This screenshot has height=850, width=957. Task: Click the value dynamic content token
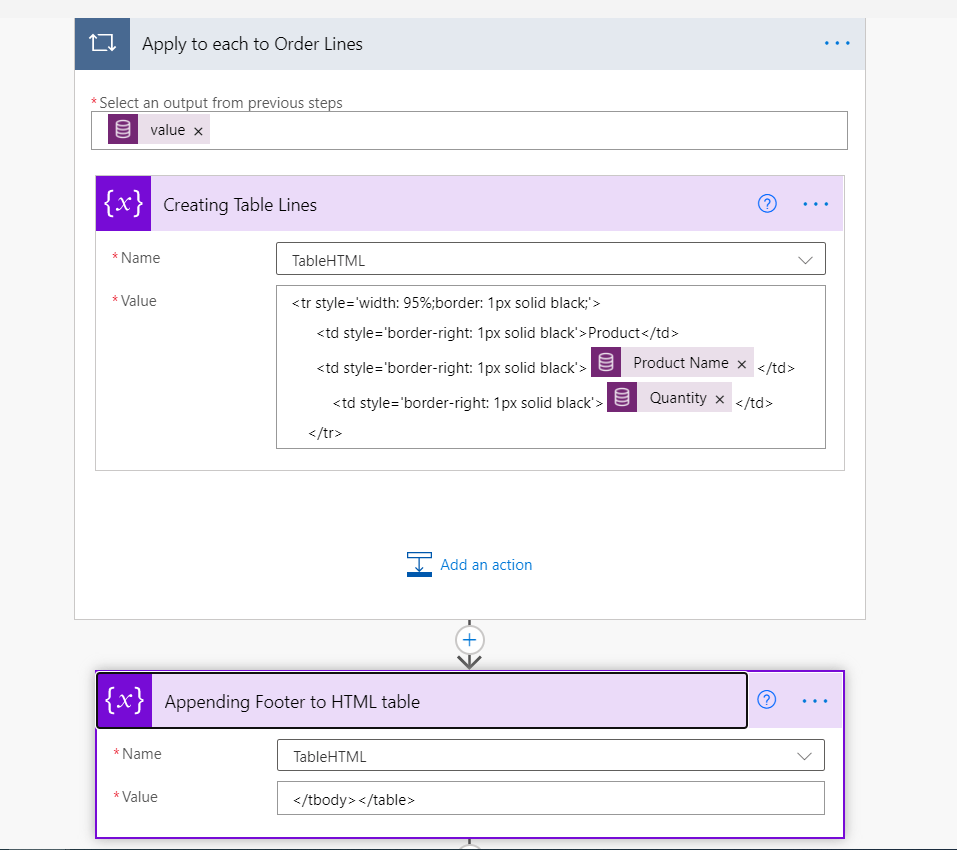[167, 130]
